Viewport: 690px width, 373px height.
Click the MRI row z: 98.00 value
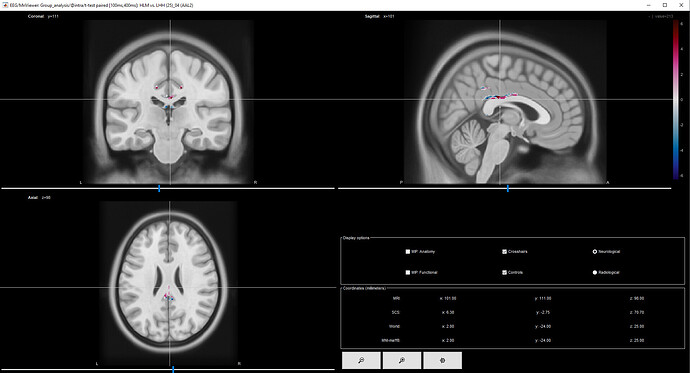click(637, 298)
